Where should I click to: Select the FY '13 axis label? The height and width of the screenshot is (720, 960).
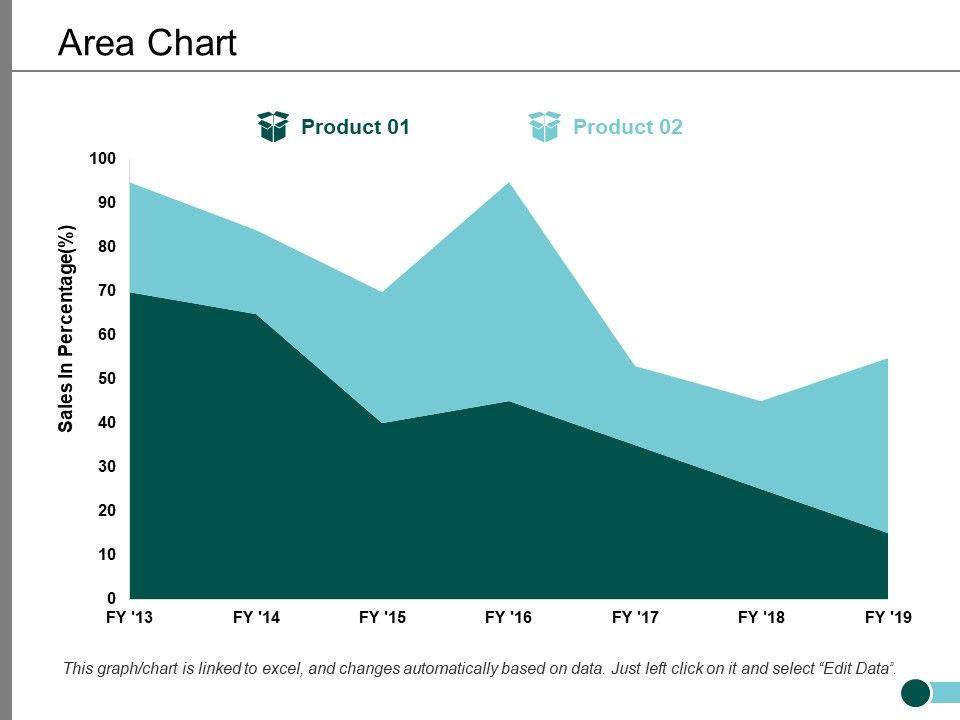click(130, 618)
